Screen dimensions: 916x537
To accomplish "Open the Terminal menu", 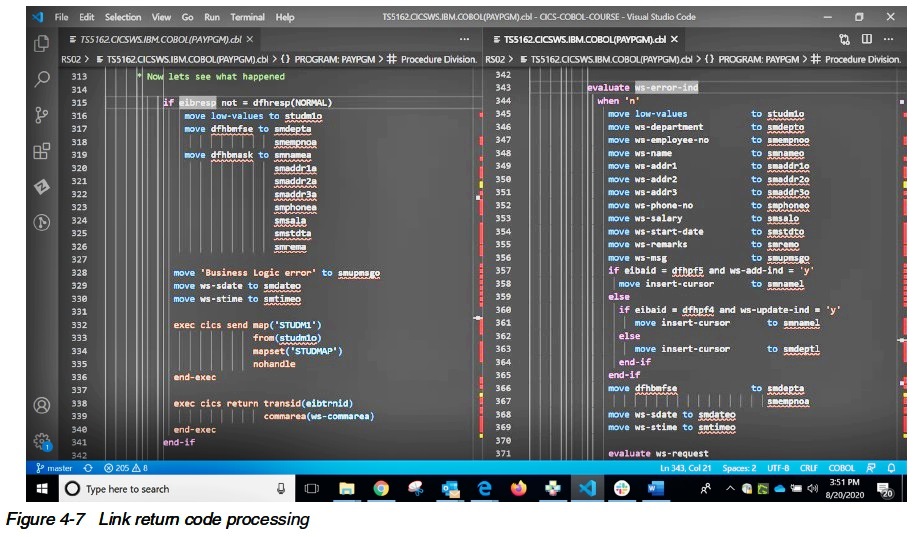I will pos(247,17).
